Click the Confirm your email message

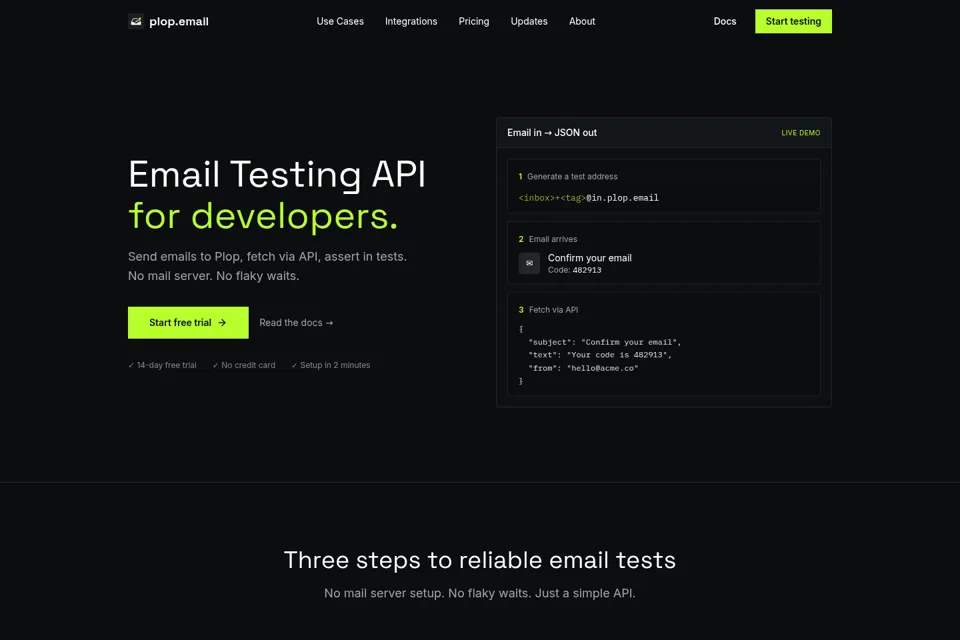(590, 258)
